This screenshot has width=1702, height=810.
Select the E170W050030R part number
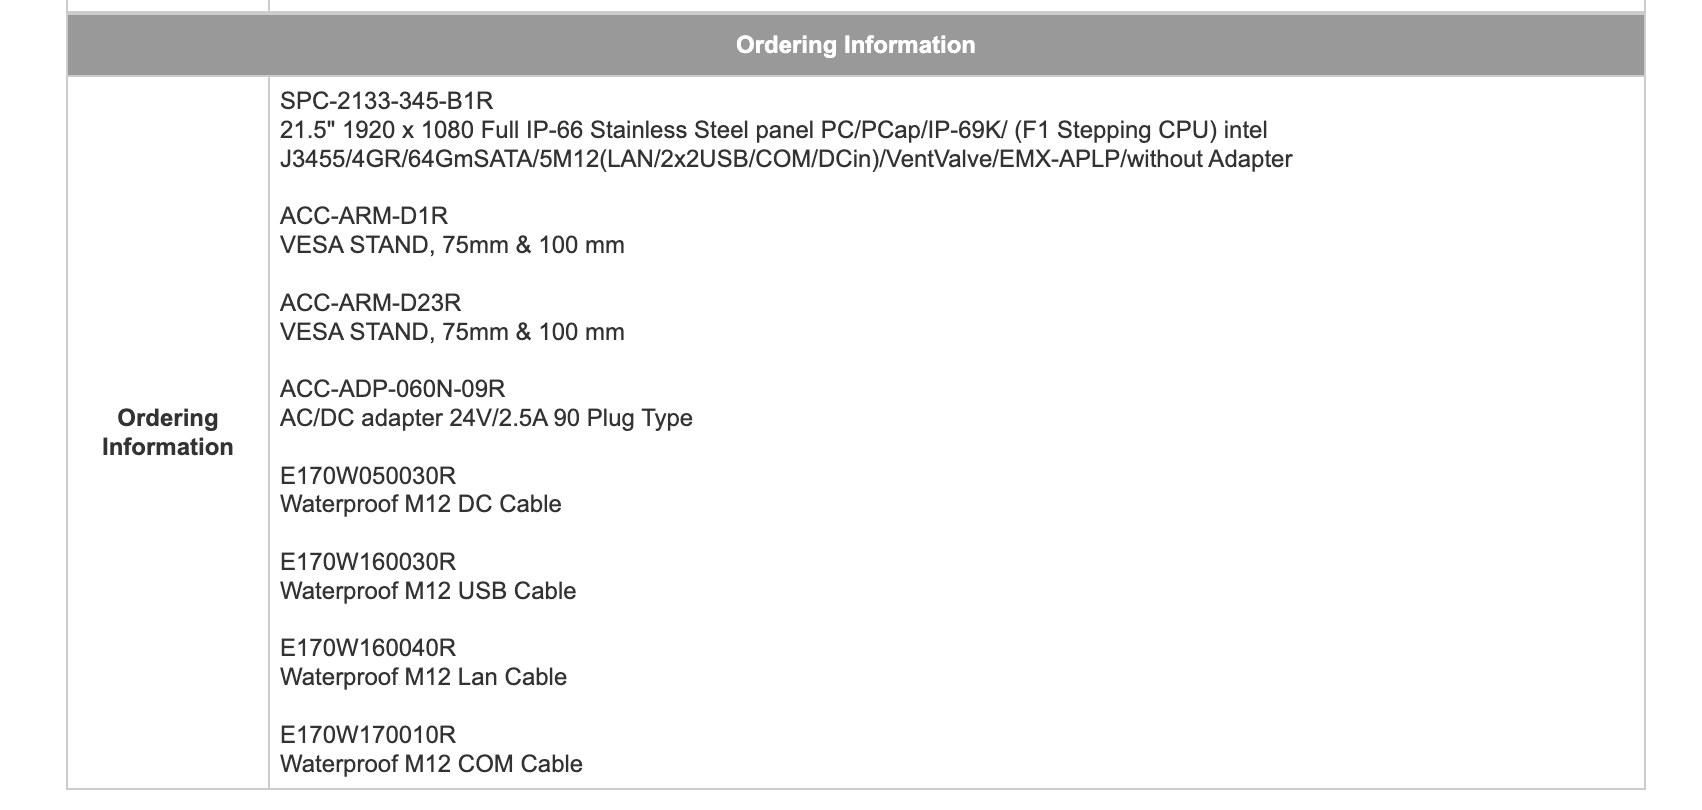tap(368, 476)
